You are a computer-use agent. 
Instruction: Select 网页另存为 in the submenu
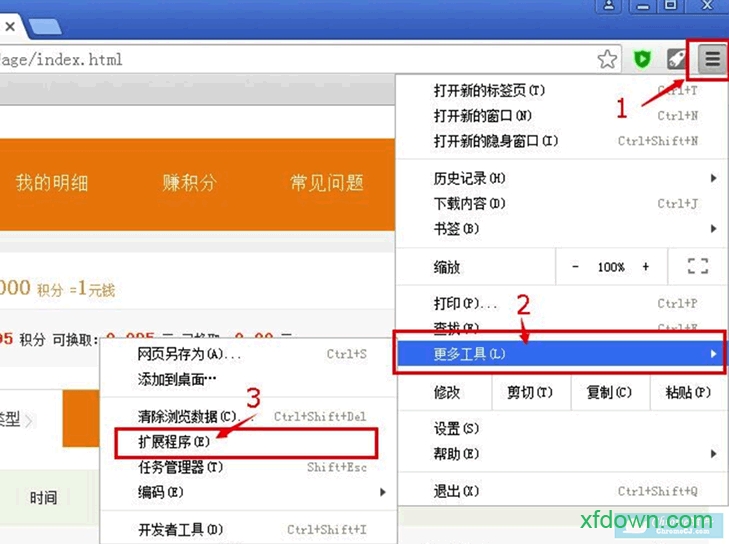(x=248, y=354)
